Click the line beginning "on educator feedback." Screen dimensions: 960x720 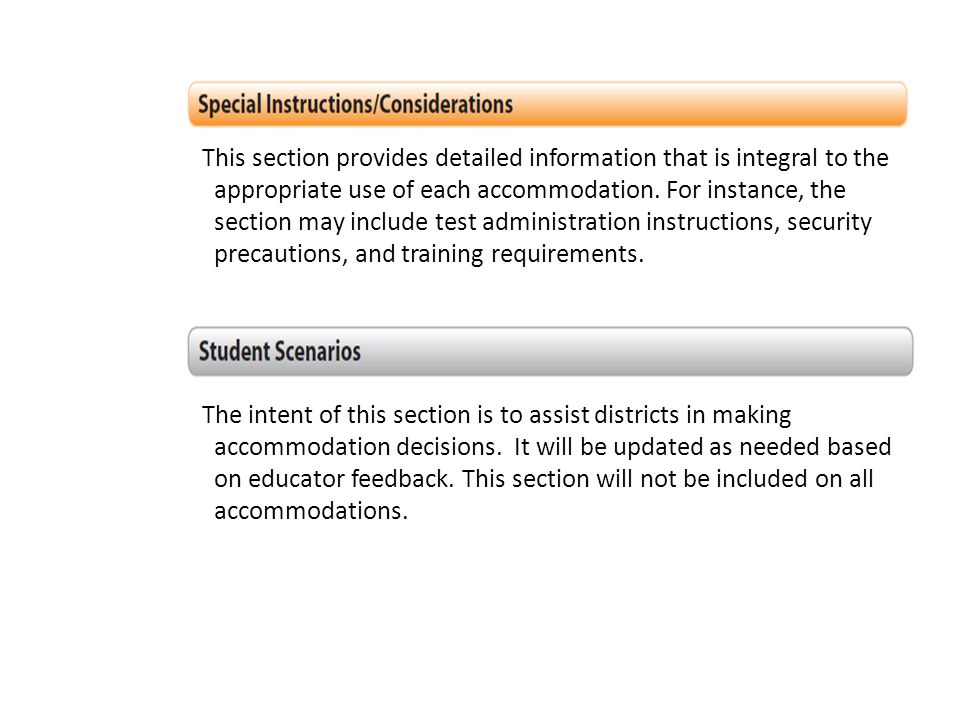pyautogui.click(x=544, y=479)
